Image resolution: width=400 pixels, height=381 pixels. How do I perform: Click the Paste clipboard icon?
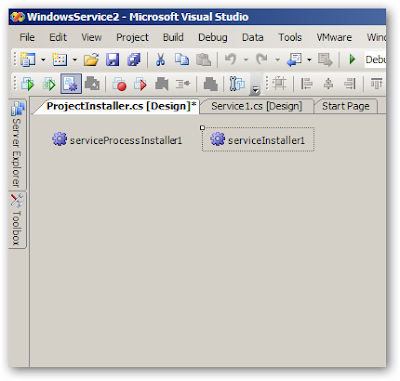point(203,60)
